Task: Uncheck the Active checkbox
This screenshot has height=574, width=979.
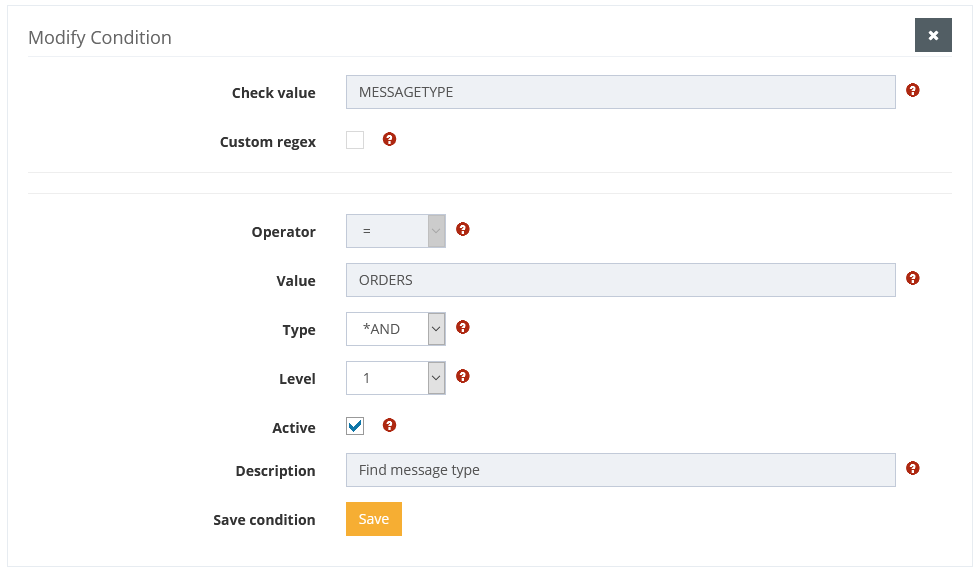Action: coord(355,426)
